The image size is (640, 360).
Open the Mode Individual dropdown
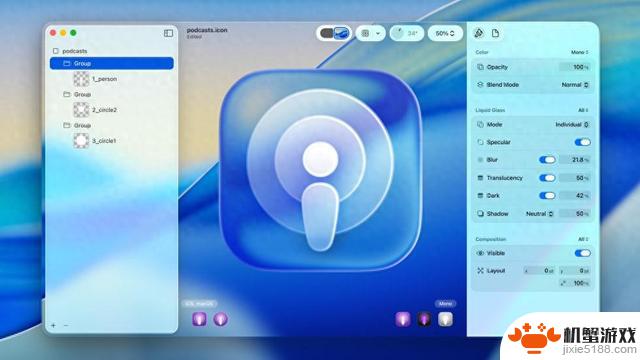572,124
